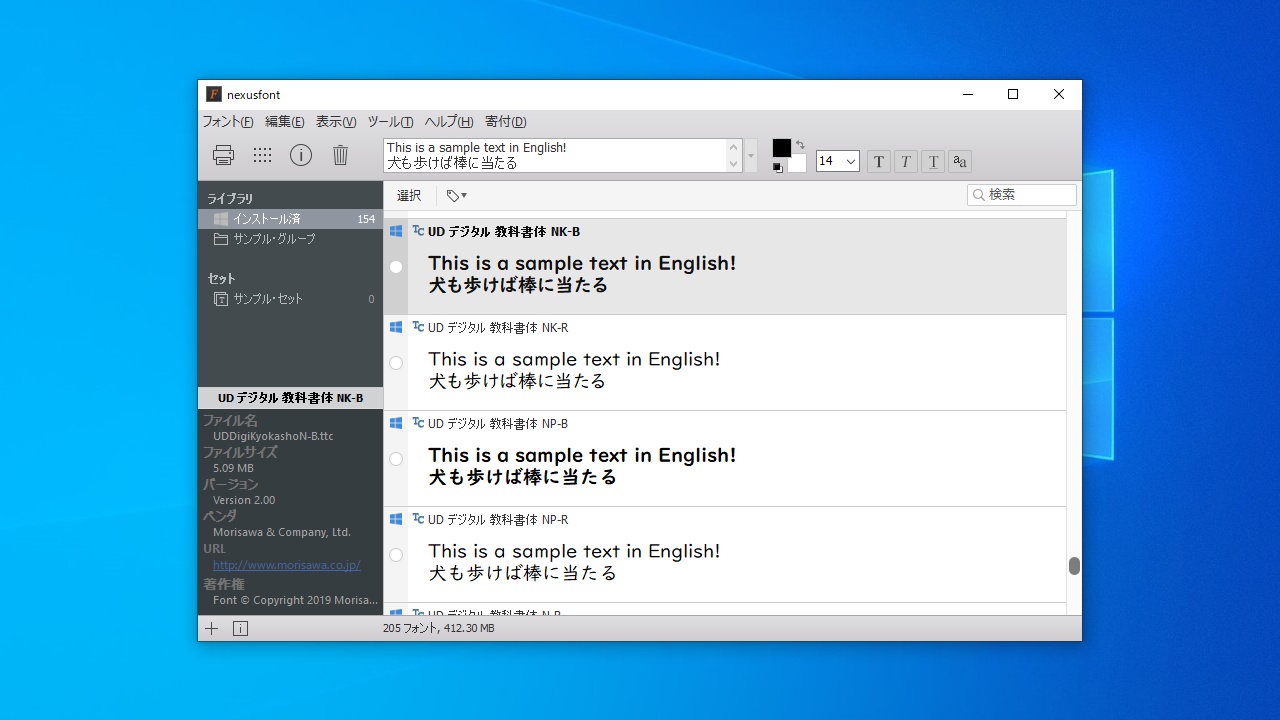
Task: Toggle bold style T button
Action: 878,161
